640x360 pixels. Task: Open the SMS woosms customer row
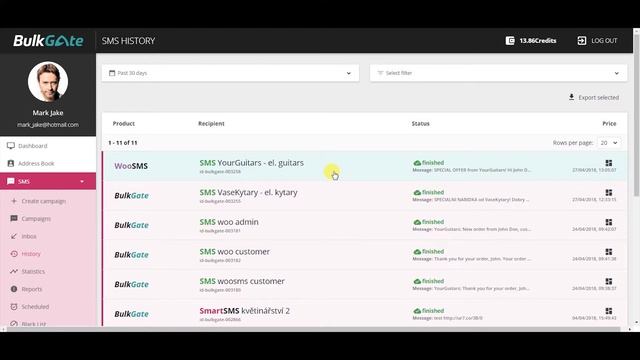point(364,284)
